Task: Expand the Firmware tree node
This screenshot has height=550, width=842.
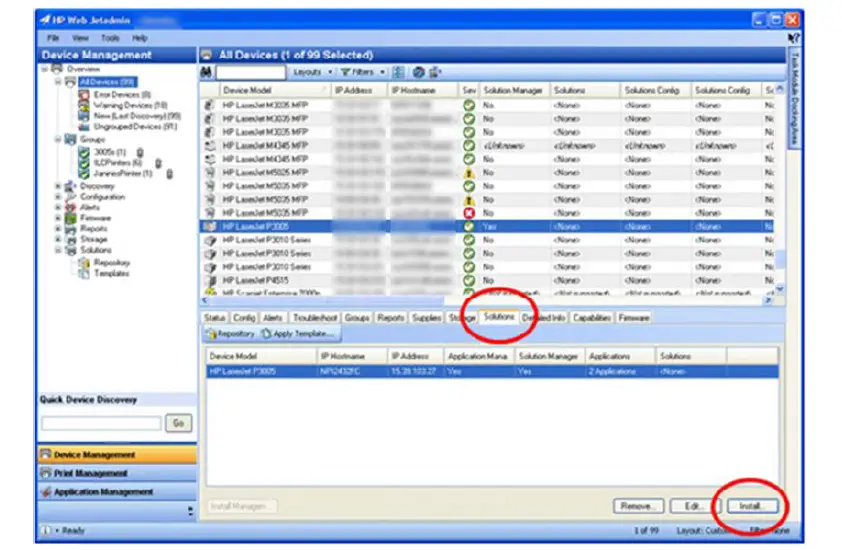Action: click(x=58, y=218)
